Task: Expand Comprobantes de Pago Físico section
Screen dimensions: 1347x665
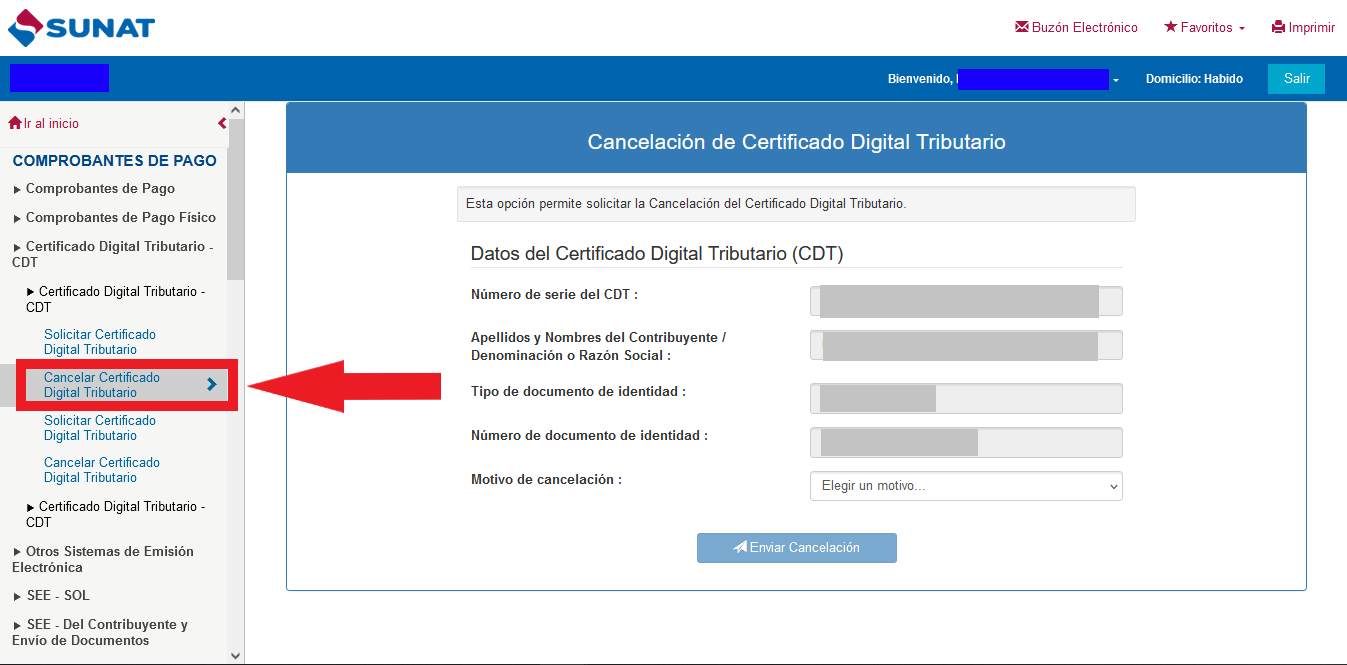Action: (114, 217)
